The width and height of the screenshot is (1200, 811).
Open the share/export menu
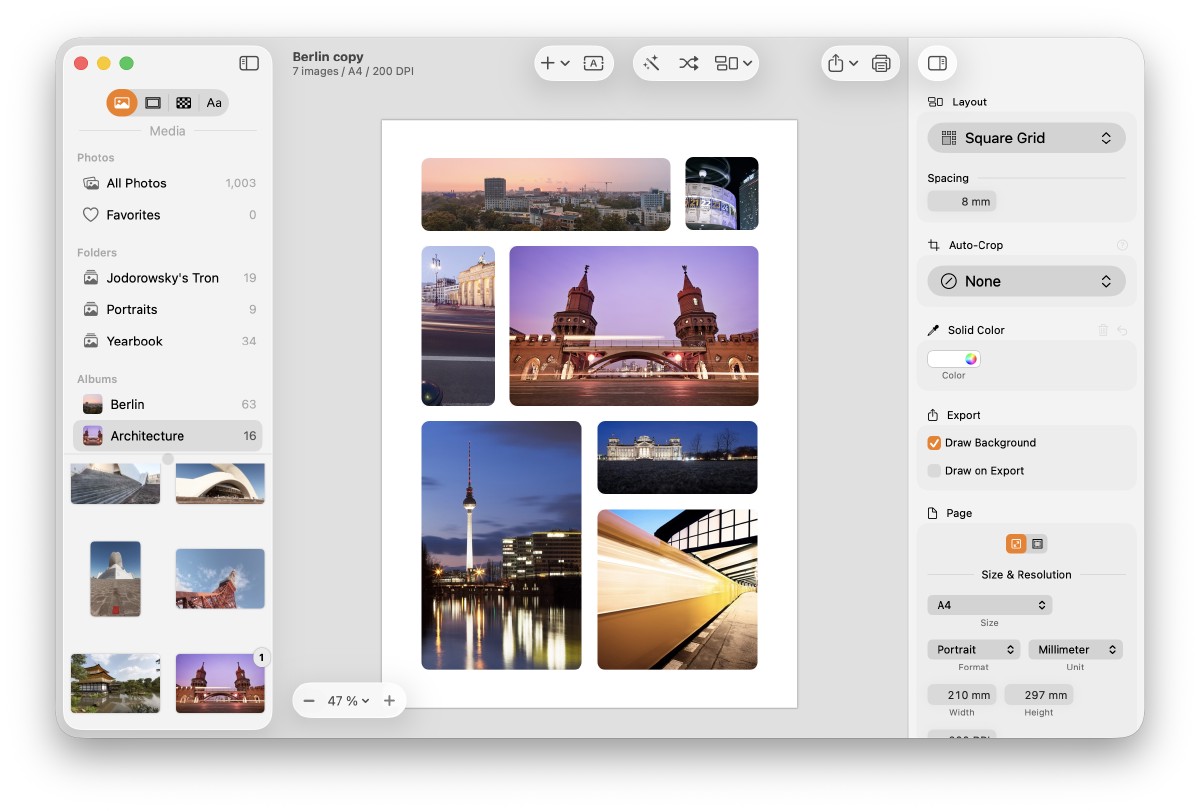click(x=842, y=63)
